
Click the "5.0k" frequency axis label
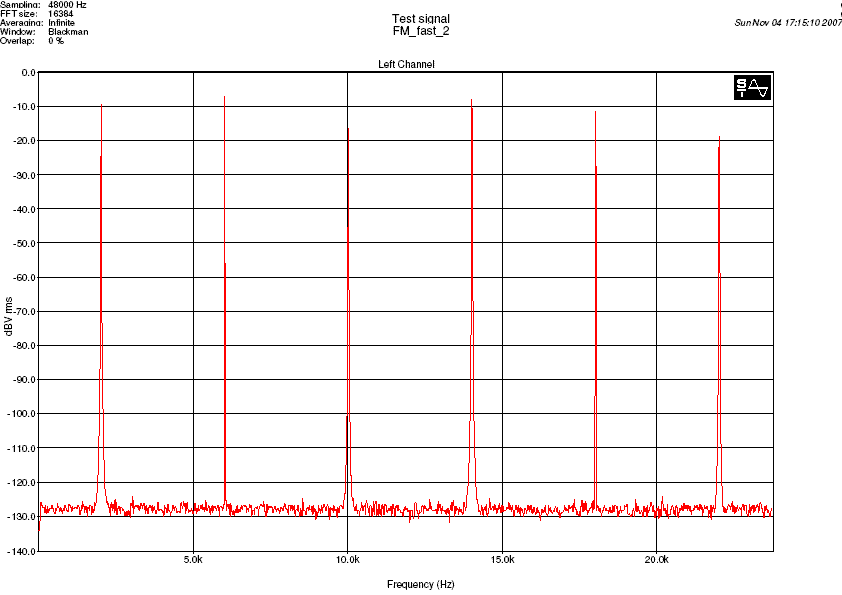click(x=193, y=560)
